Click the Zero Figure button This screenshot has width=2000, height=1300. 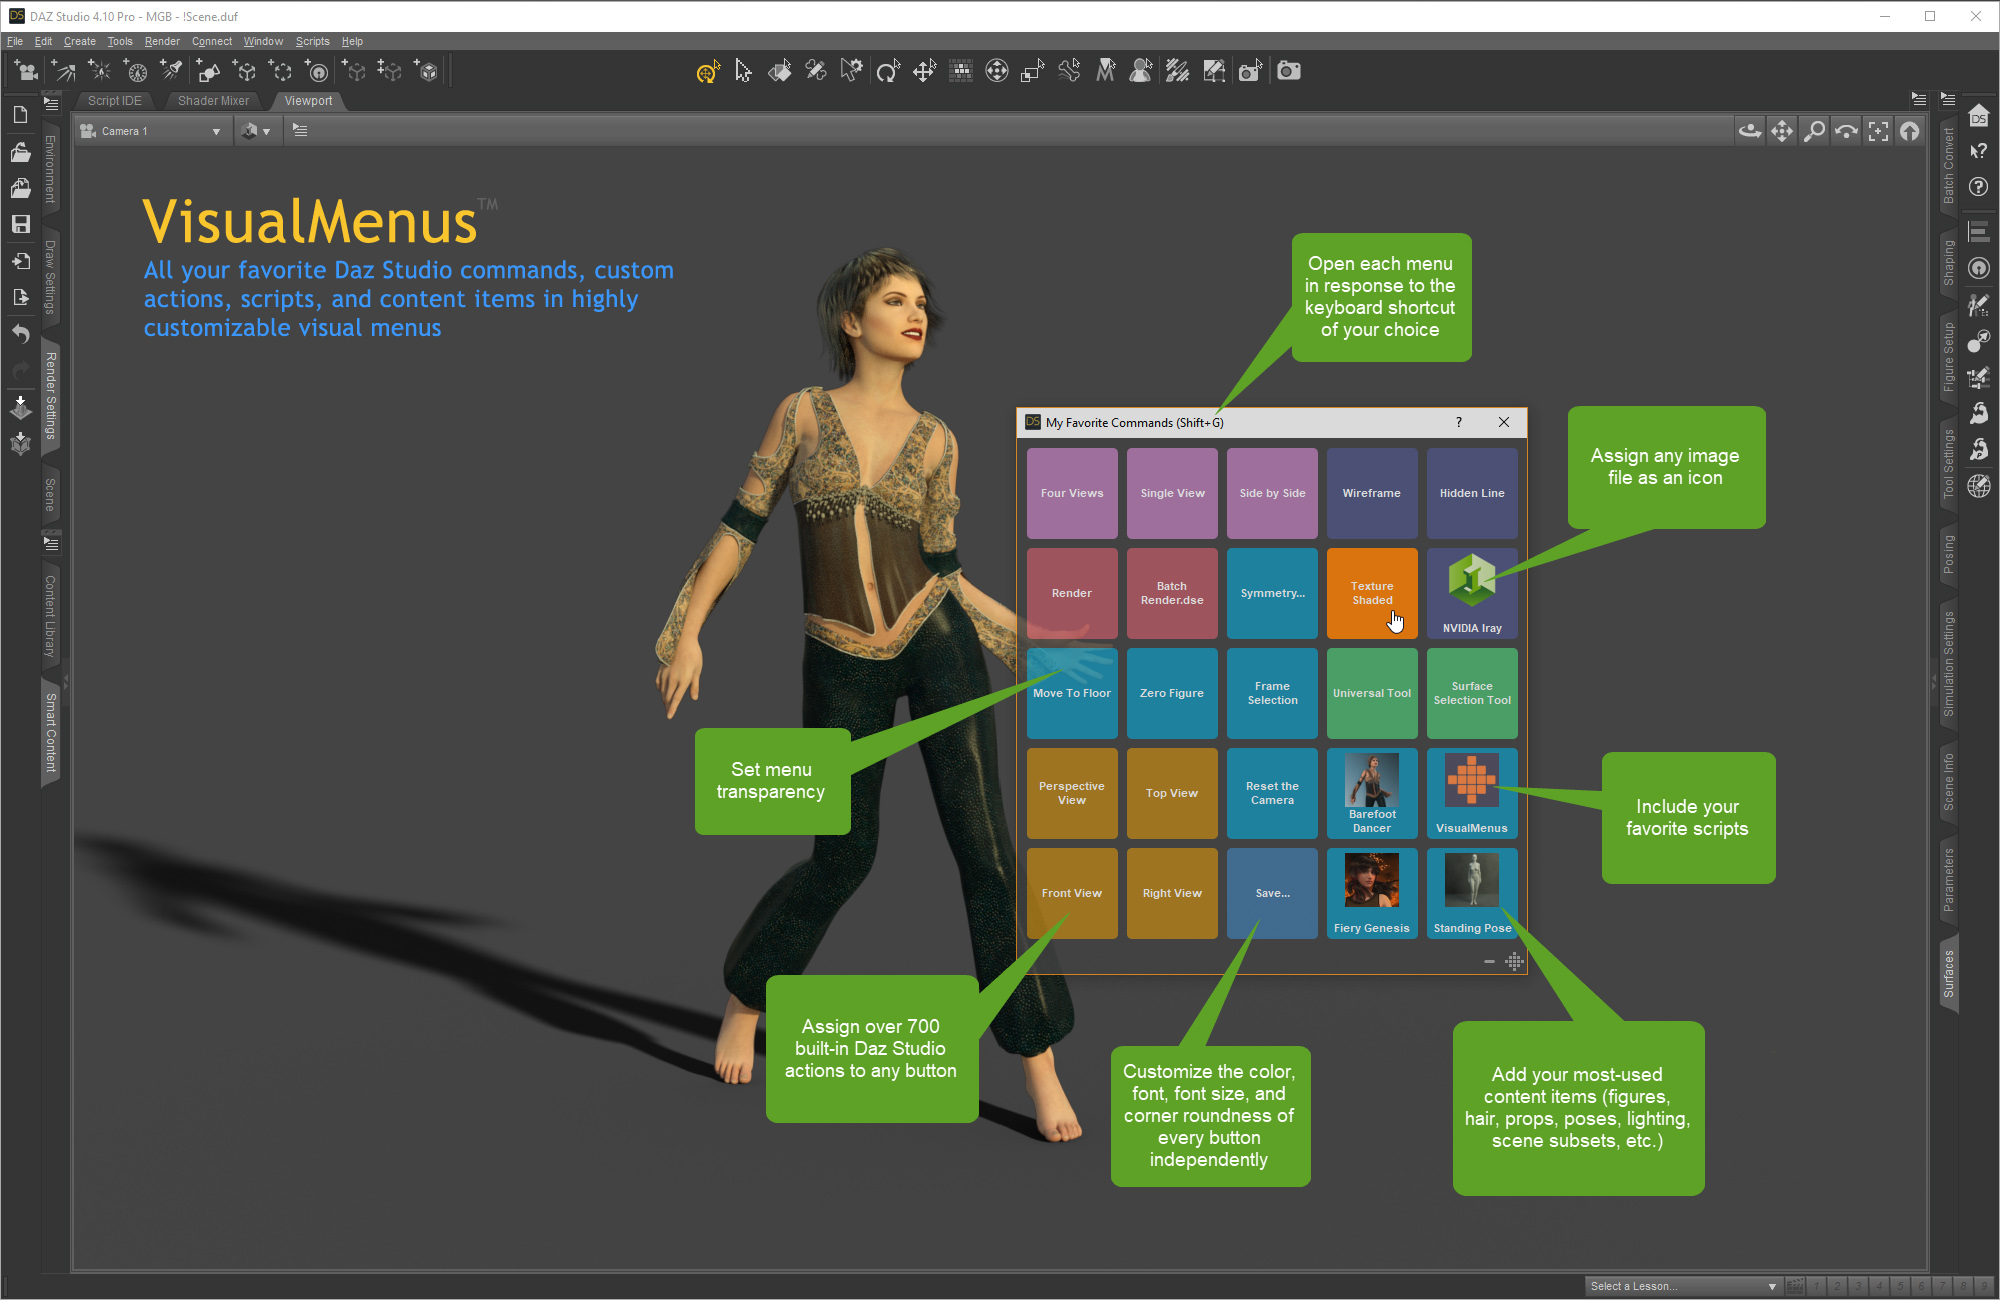pyautogui.click(x=1171, y=693)
